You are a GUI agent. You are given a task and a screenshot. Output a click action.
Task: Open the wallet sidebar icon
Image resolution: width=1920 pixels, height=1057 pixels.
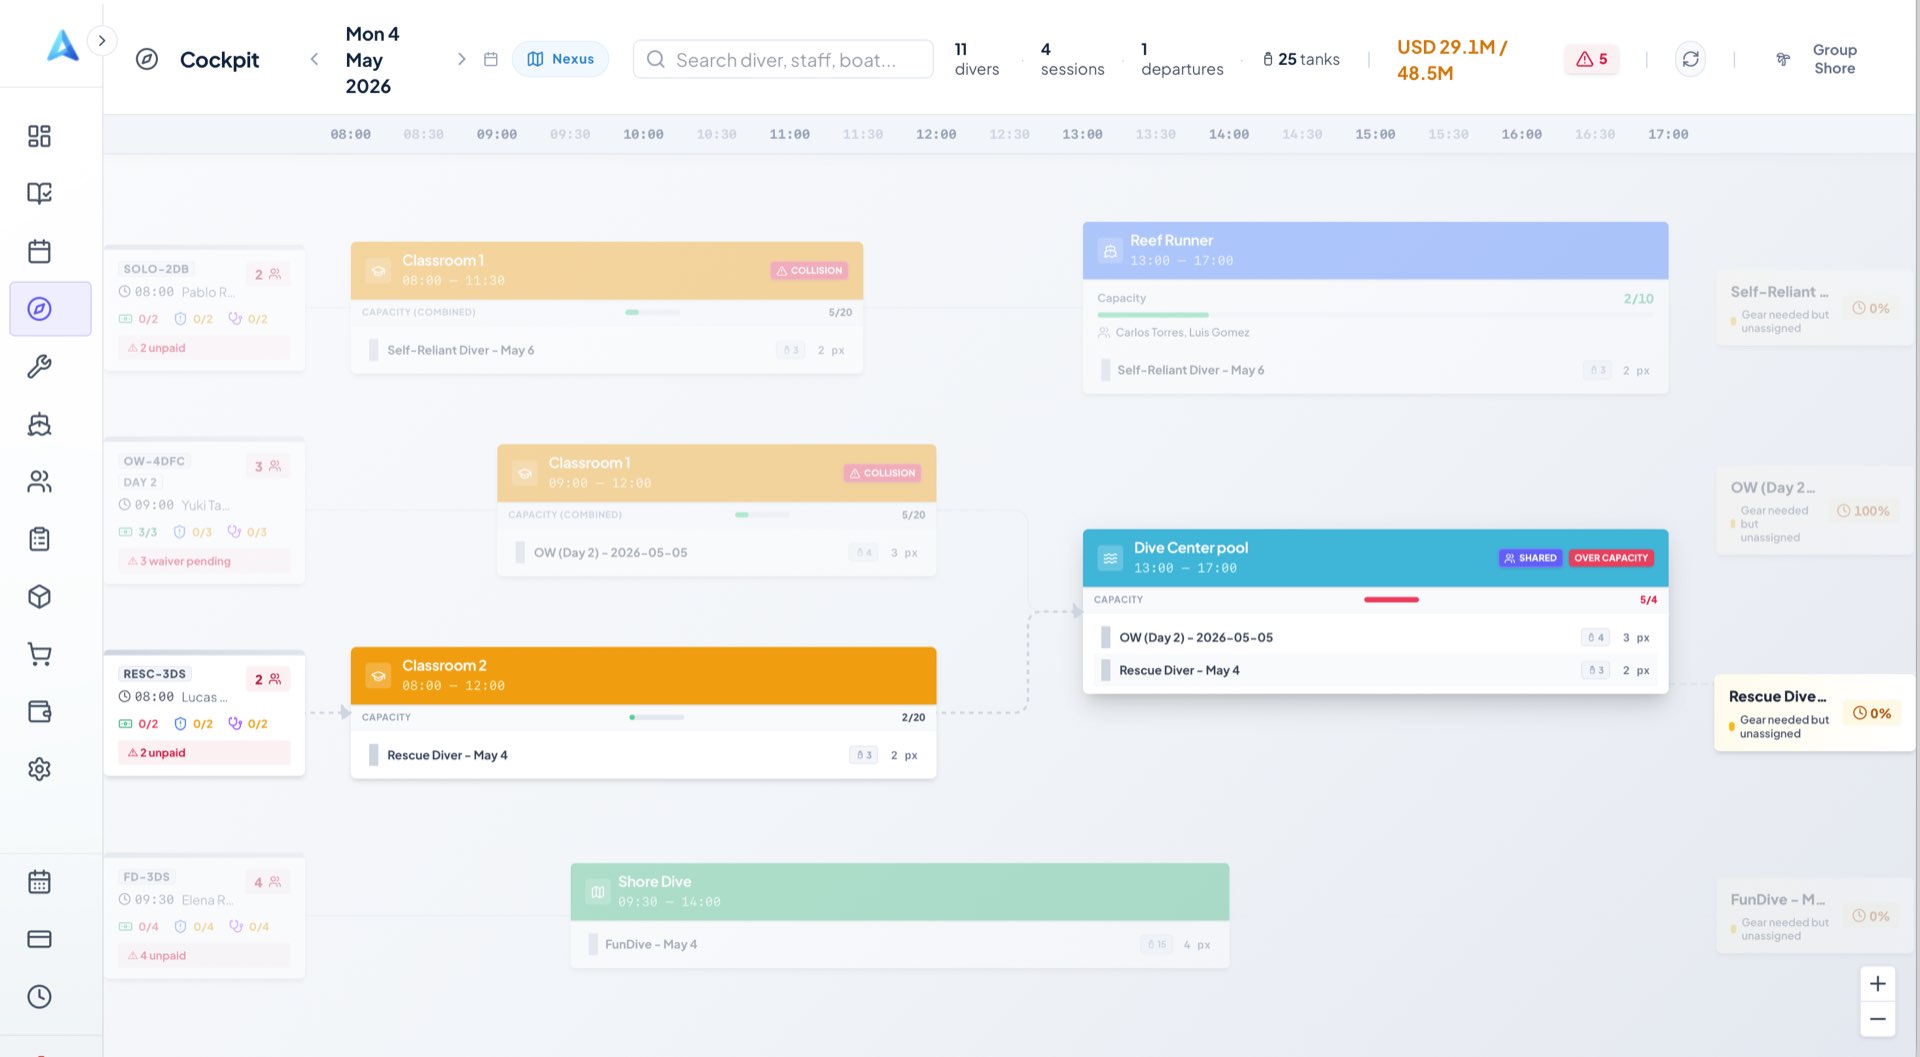click(x=39, y=712)
